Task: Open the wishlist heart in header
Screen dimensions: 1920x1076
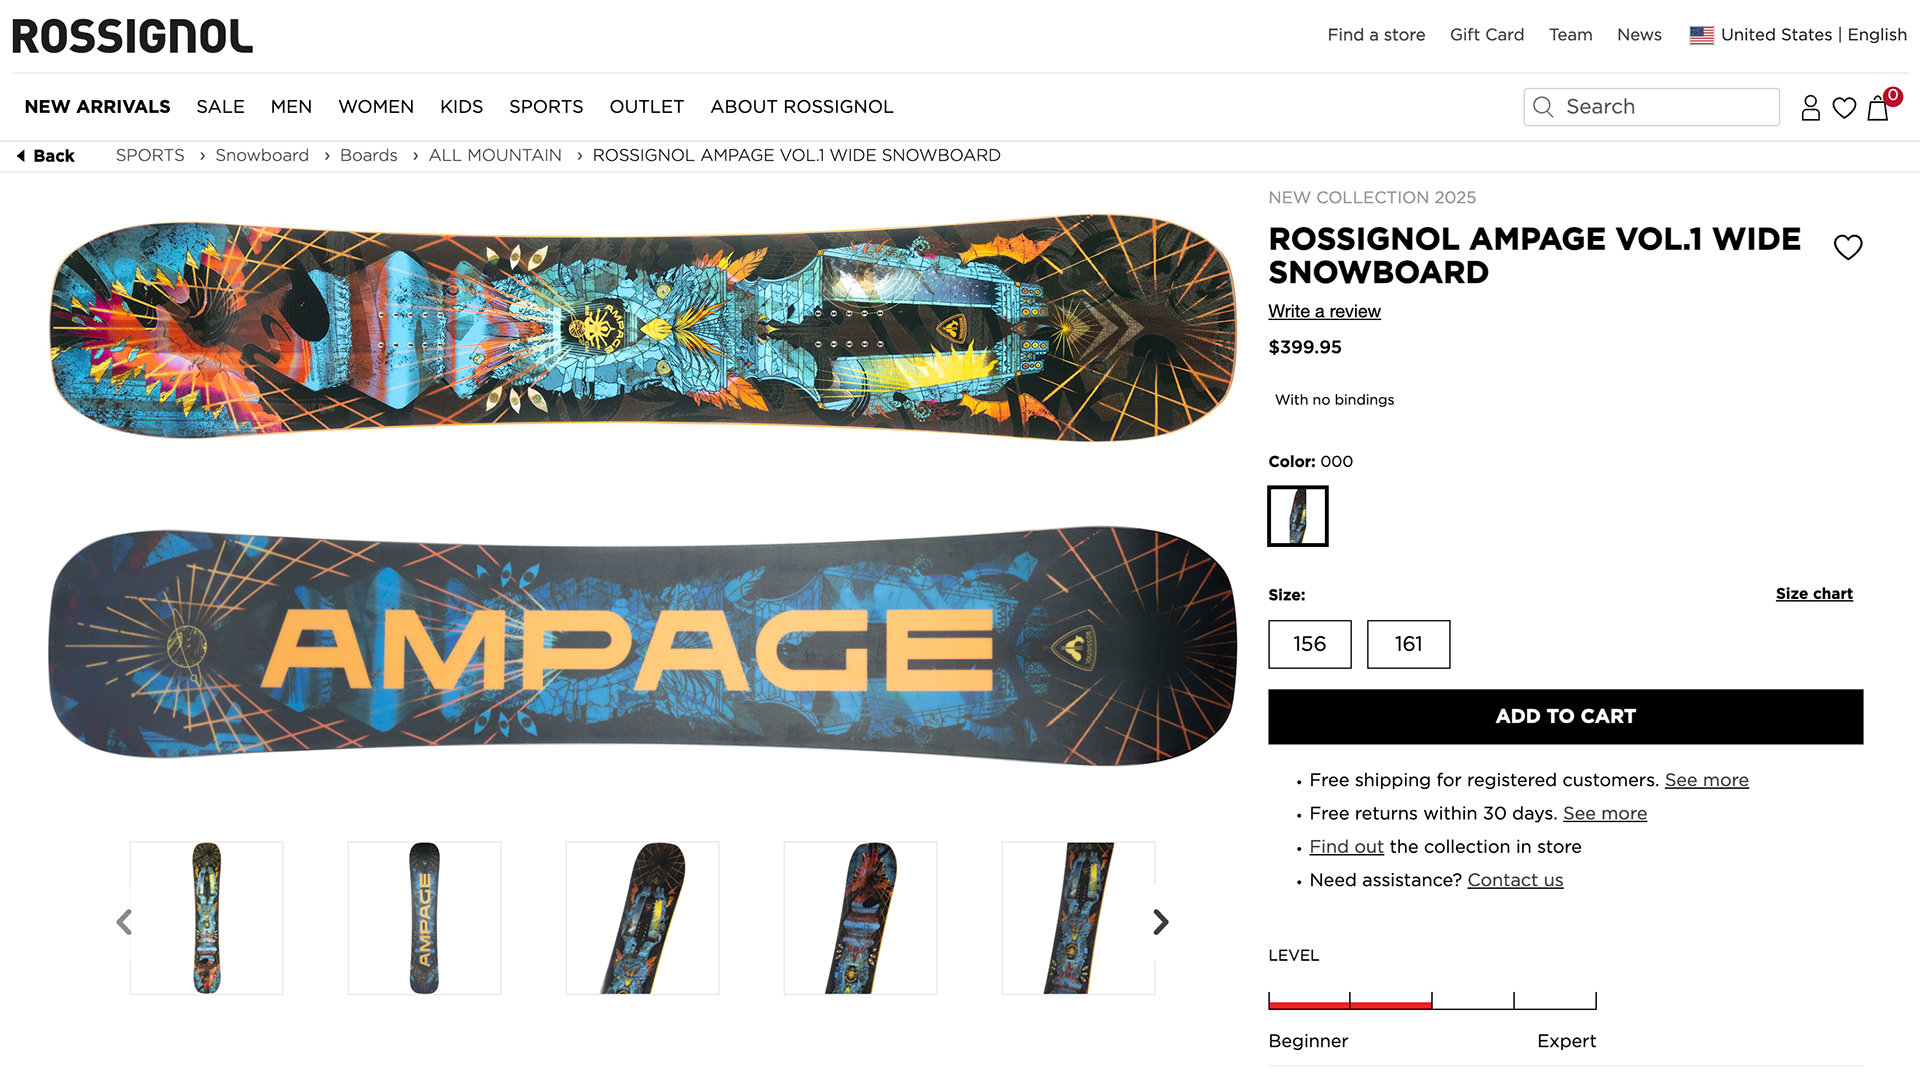Action: [1844, 108]
